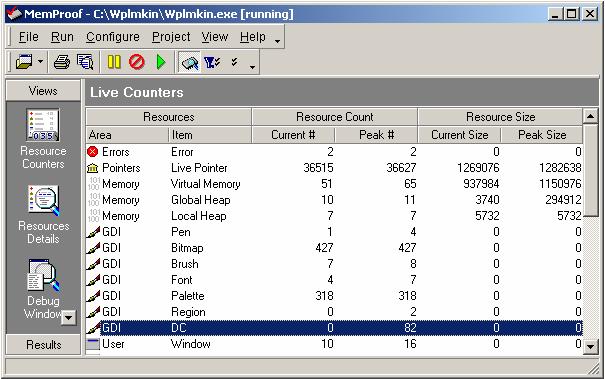605x379 pixels.
Task: Click the Resource Count group header
Action: pyautogui.click(x=335, y=117)
